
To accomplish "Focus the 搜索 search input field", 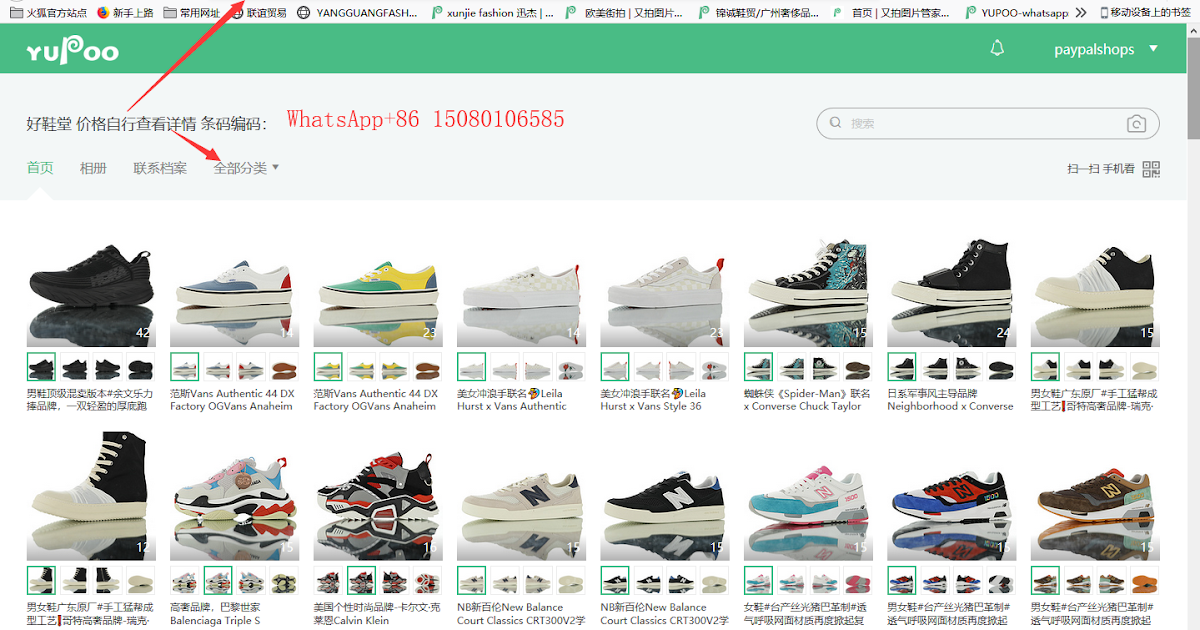I will click(988, 124).
